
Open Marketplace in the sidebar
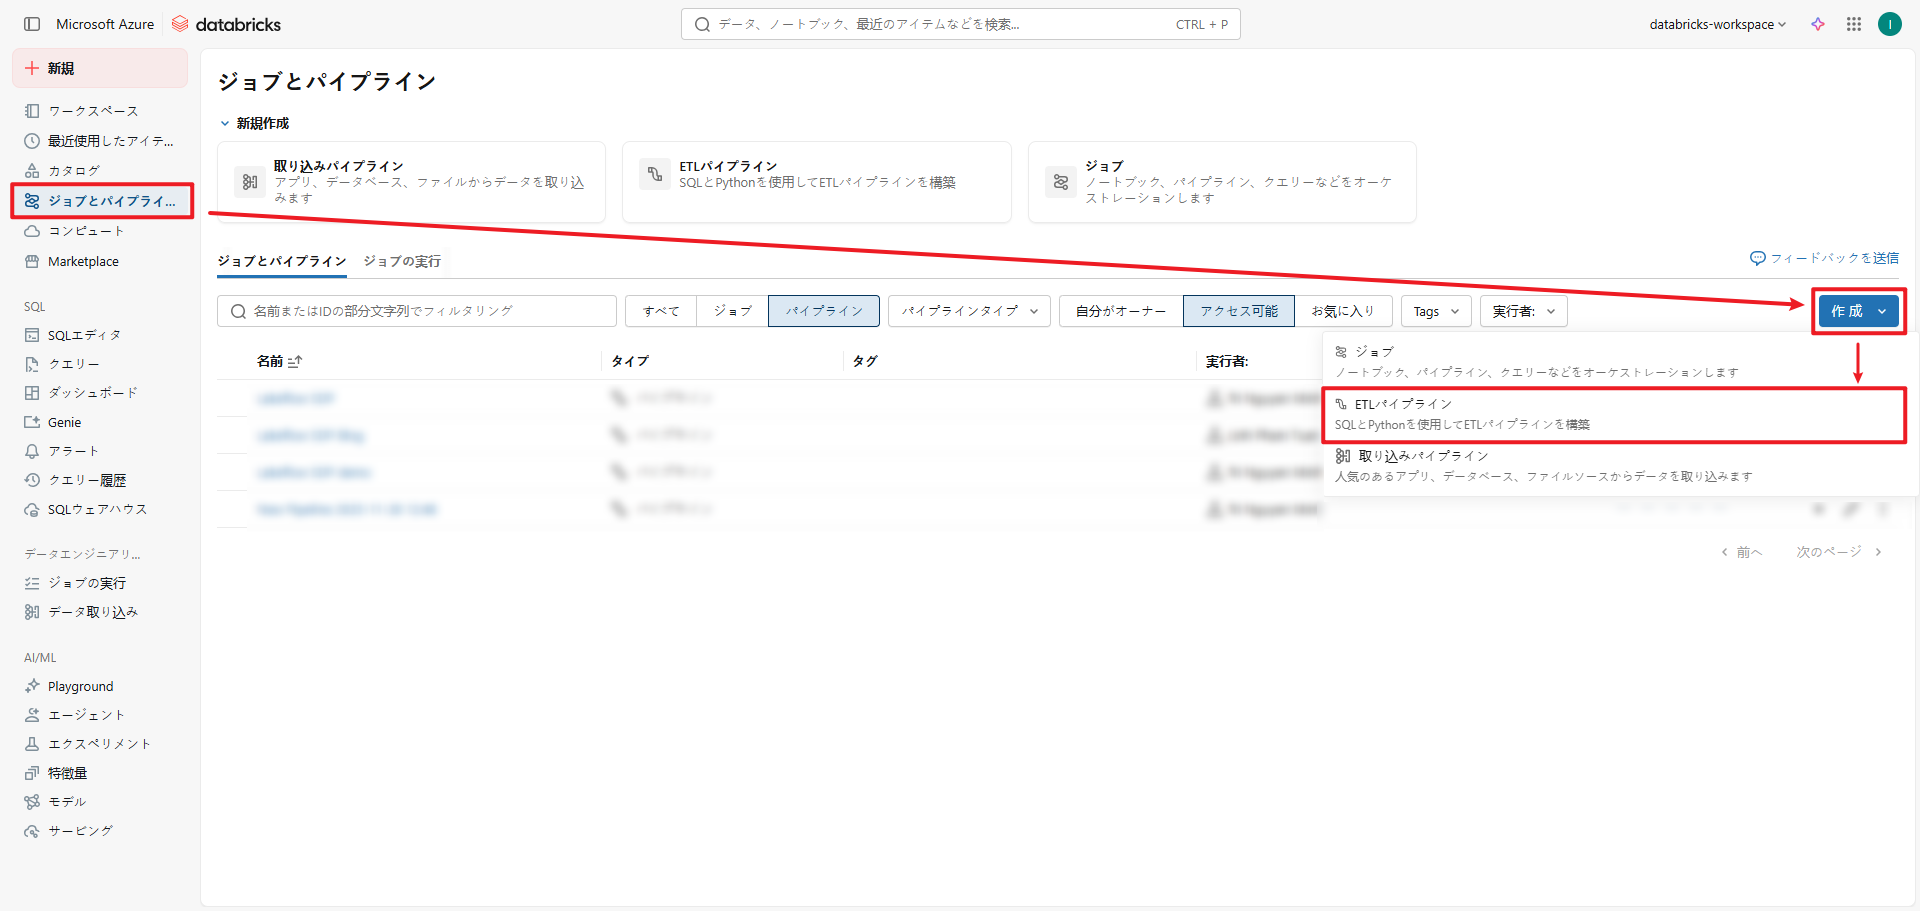83,262
